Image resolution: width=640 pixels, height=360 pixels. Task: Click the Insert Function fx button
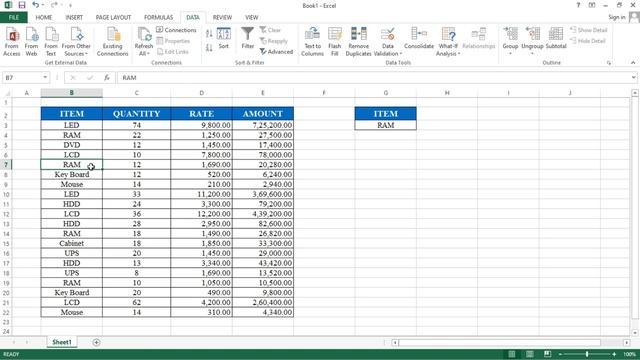[x=107, y=78]
